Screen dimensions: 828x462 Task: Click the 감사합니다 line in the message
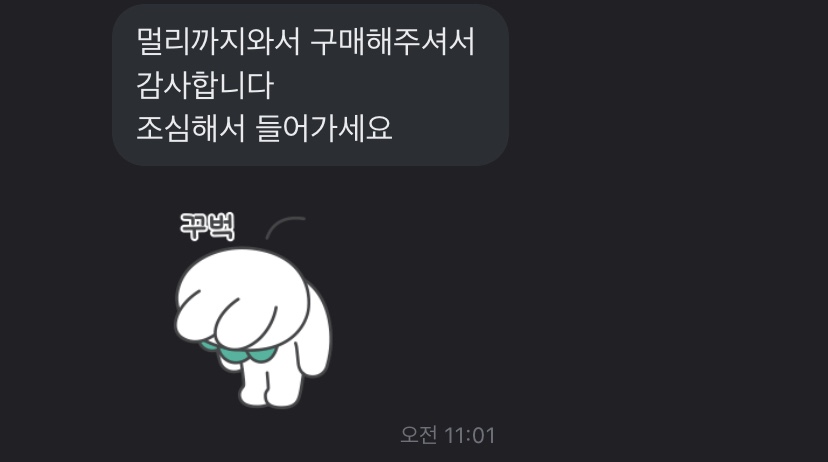pyautogui.click(x=205, y=85)
